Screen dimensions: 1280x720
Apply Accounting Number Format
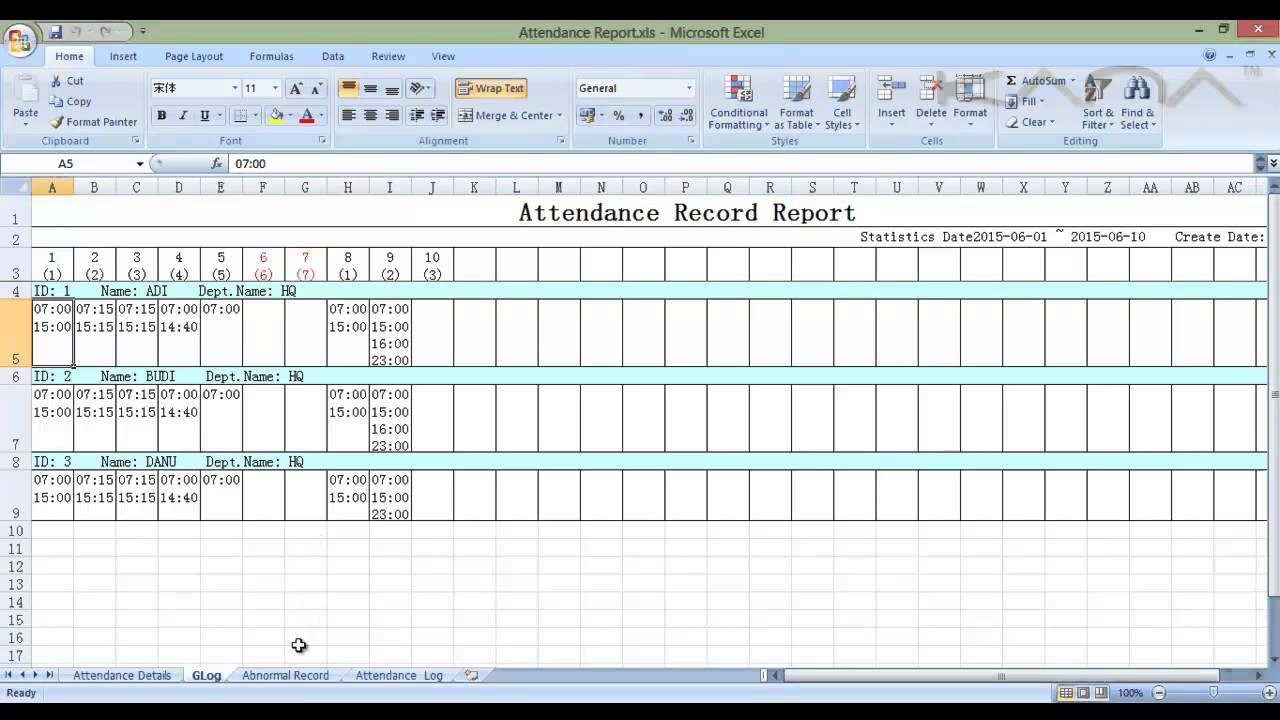(587, 115)
